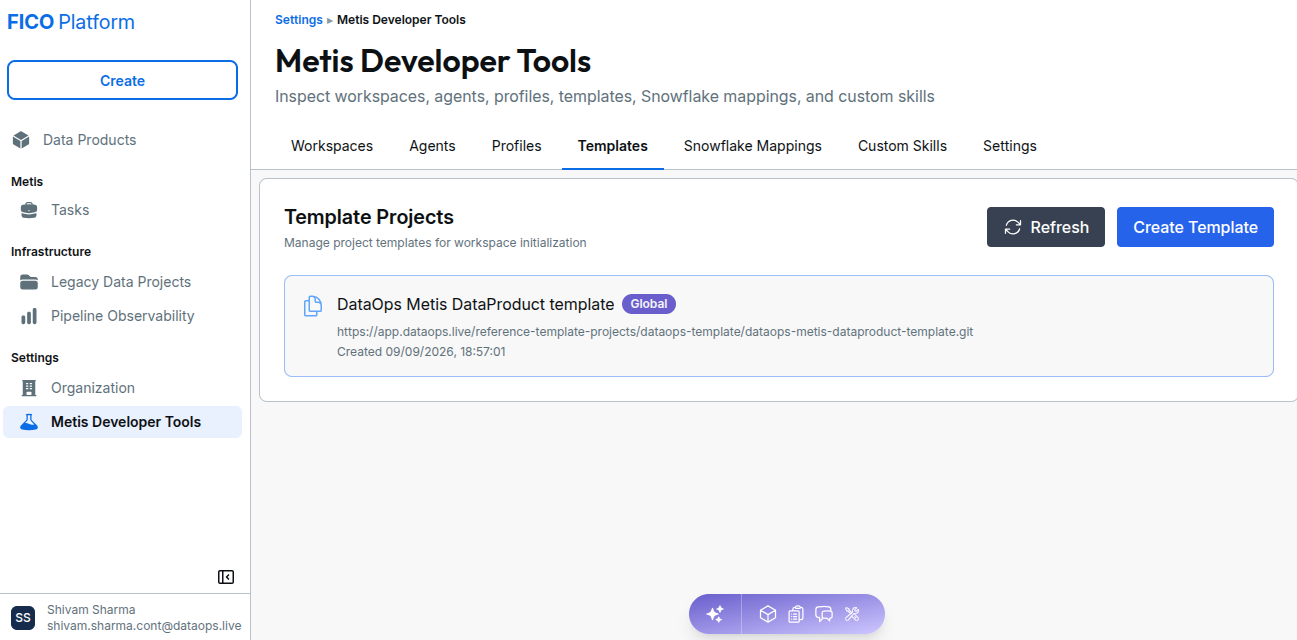Open Data Products via its cube icon
Viewport: 1297px width, 640px height.
pyautogui.click(x=21, y=140)
